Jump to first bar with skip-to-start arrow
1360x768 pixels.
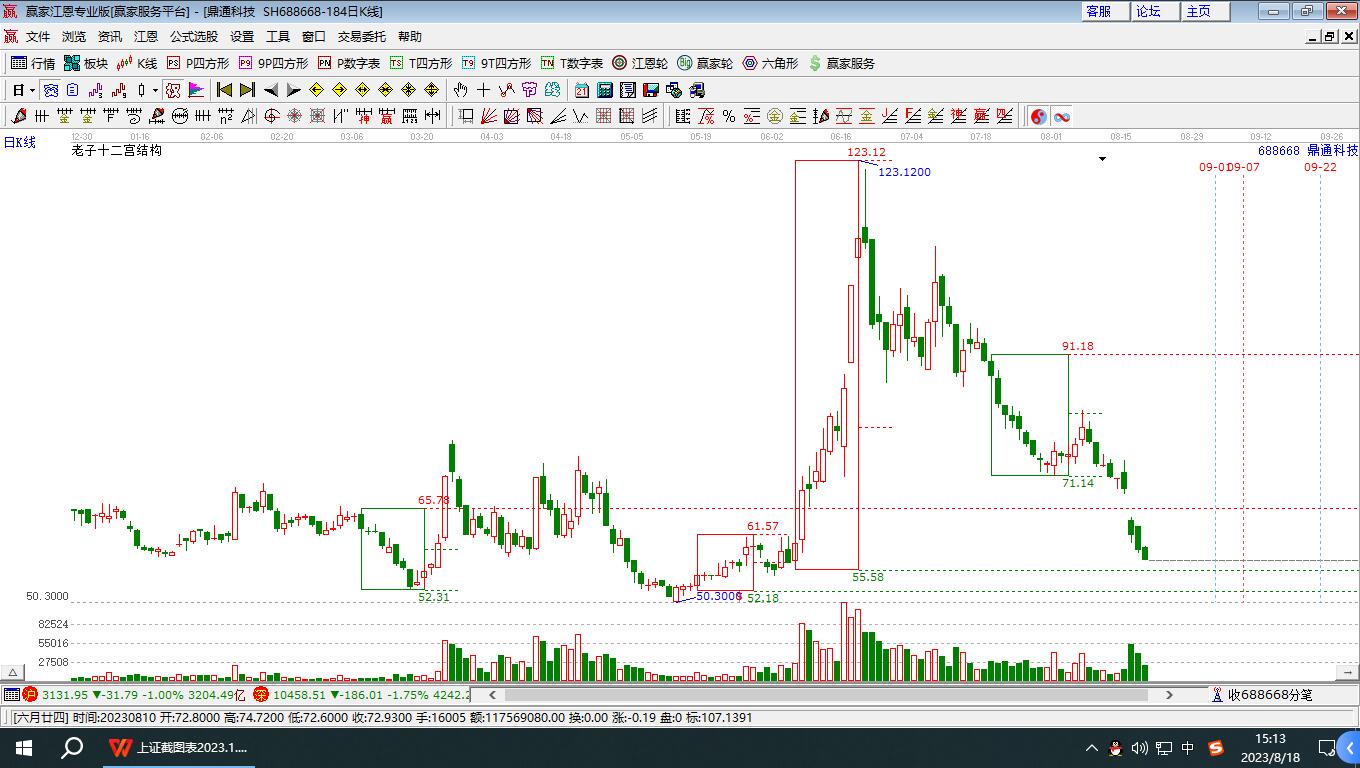coord(224,90)
